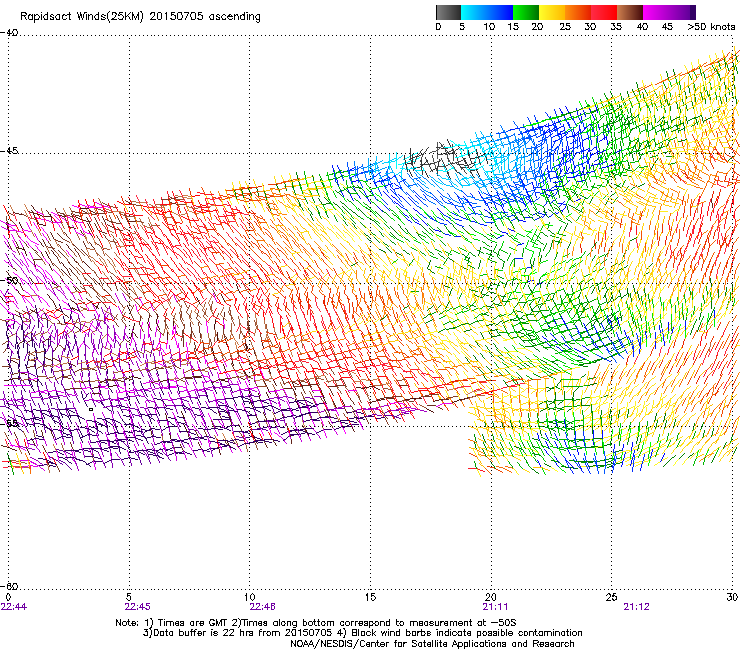740x650 pixels.
Task: Click the cyan-blue 5-15 knots legend swatch
Action: (487, 12)
